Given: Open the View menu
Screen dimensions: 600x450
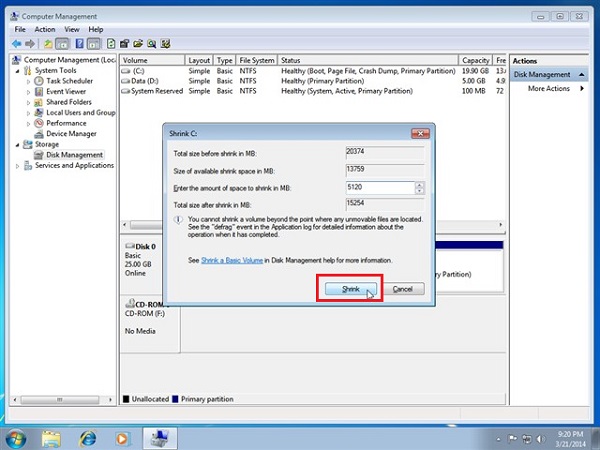Looking at the screenshot, I should click(72, 29).
